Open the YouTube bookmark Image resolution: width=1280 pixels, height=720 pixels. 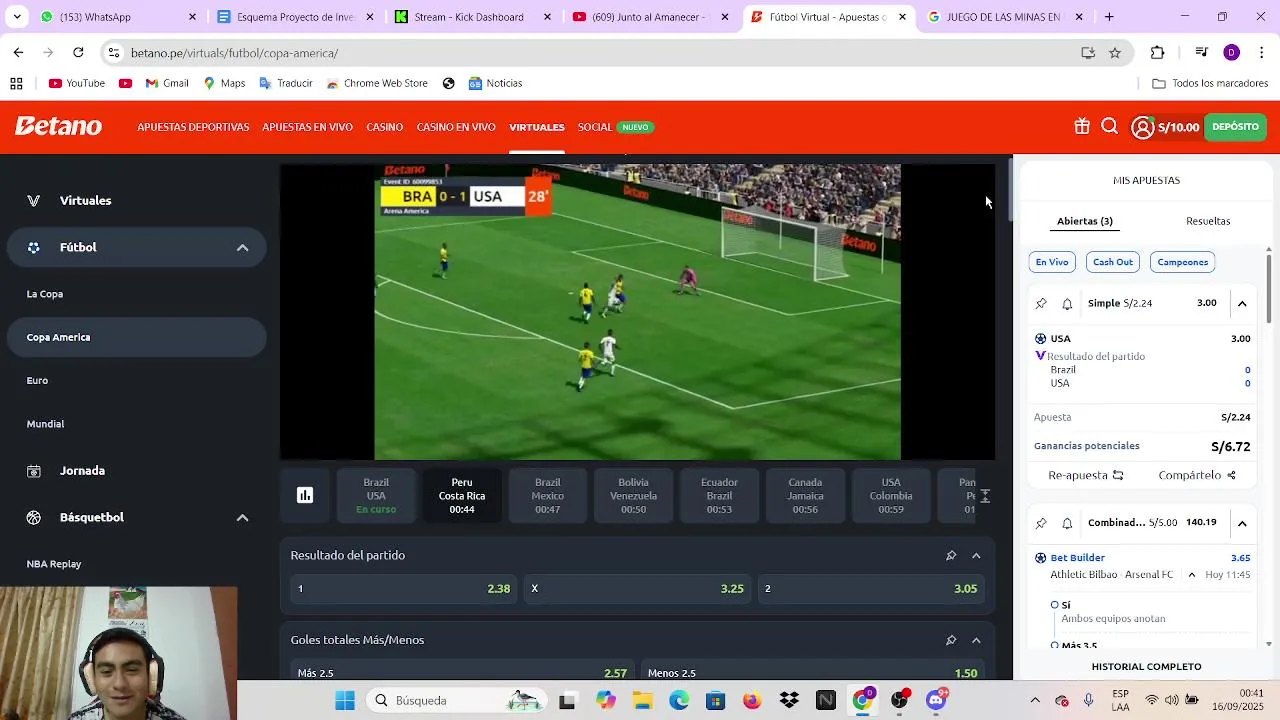click(77, 83)
